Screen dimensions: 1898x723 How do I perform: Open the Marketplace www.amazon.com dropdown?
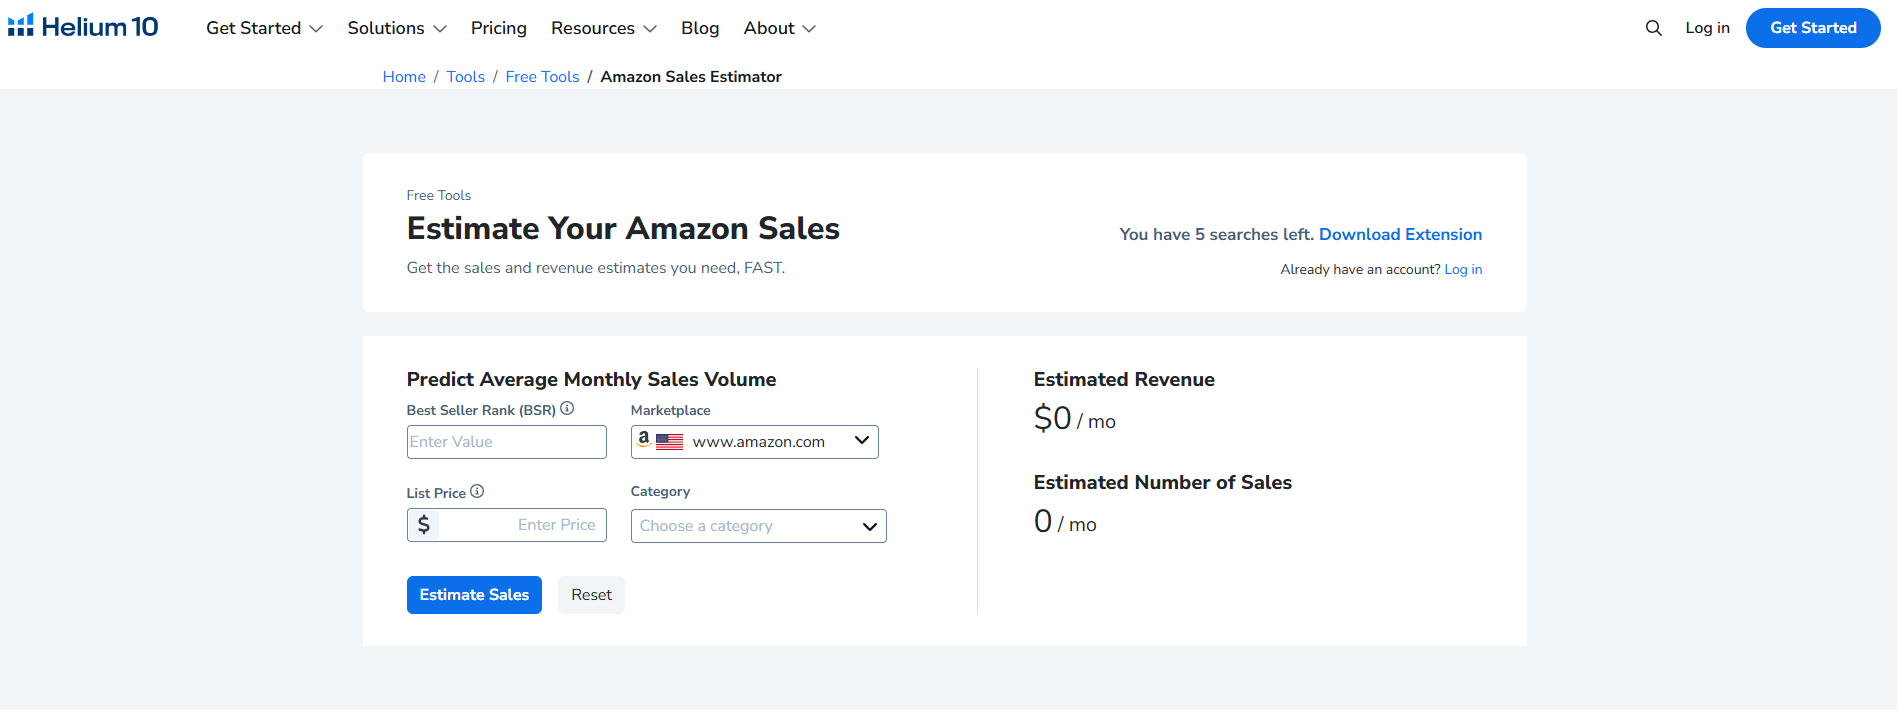[755, 442]
